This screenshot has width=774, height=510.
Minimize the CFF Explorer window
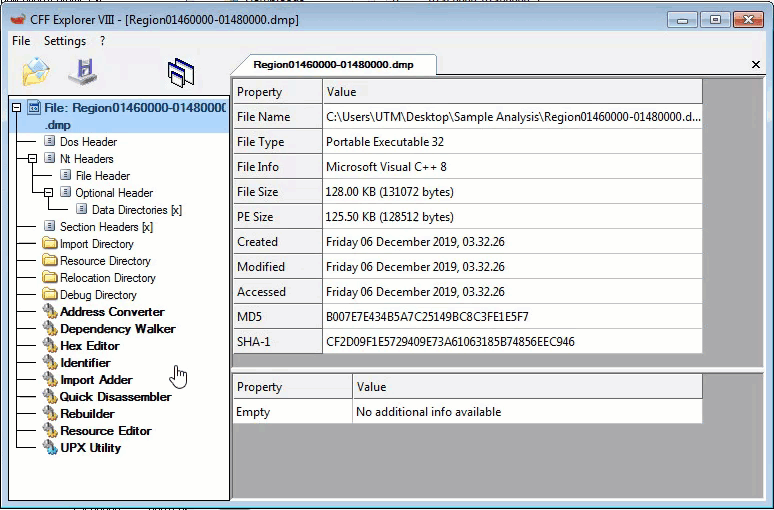[x=682, y=20]
